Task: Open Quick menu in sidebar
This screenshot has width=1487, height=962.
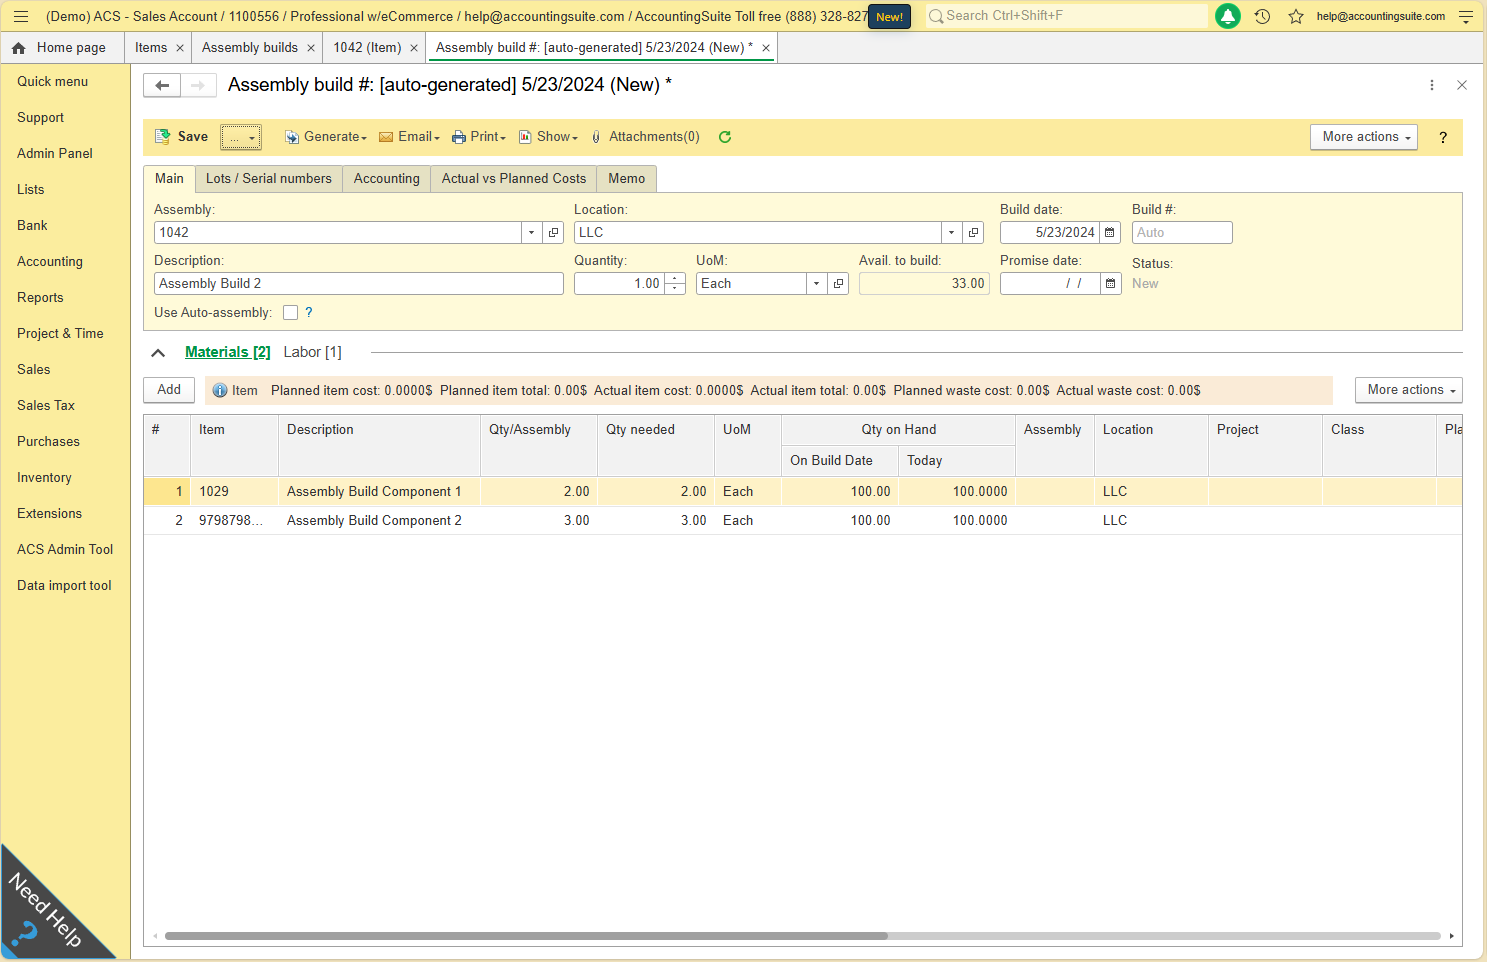Action: pos(52,82)
